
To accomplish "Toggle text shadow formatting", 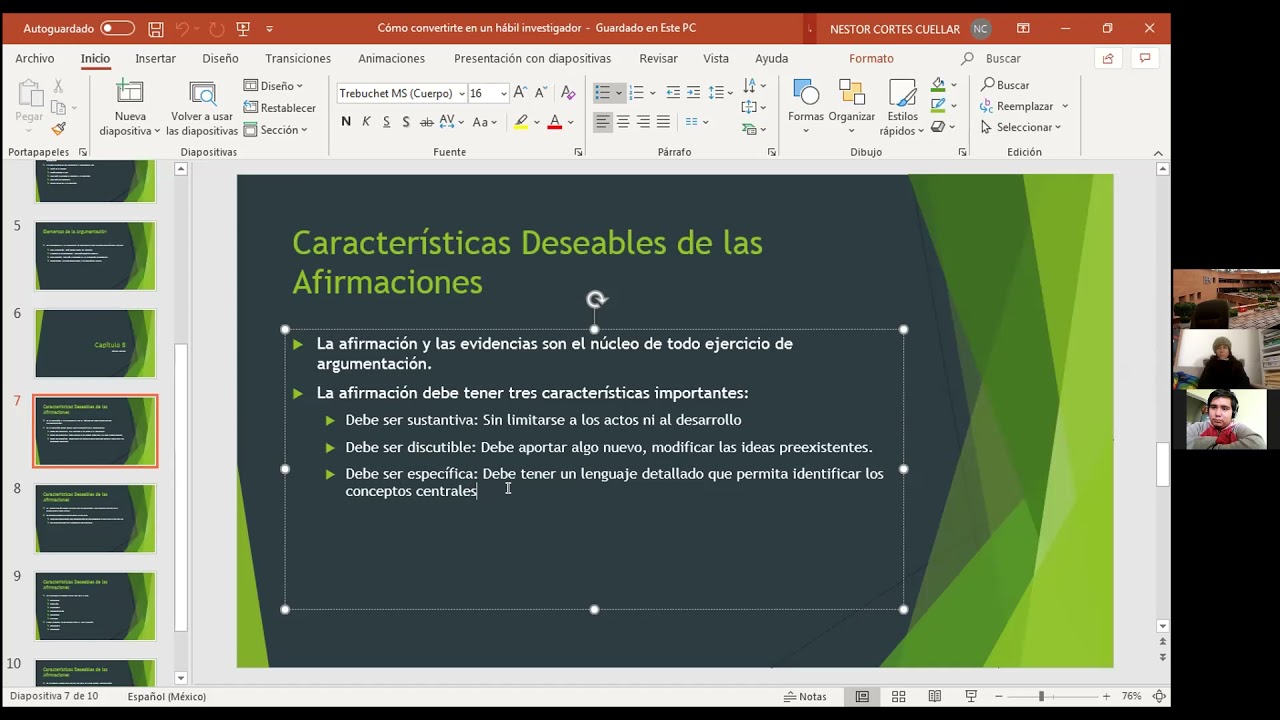I will click(406, 122).
